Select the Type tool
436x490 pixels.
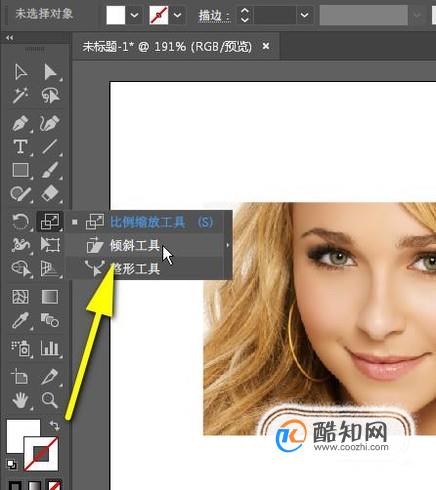click(x=21, y=147)
